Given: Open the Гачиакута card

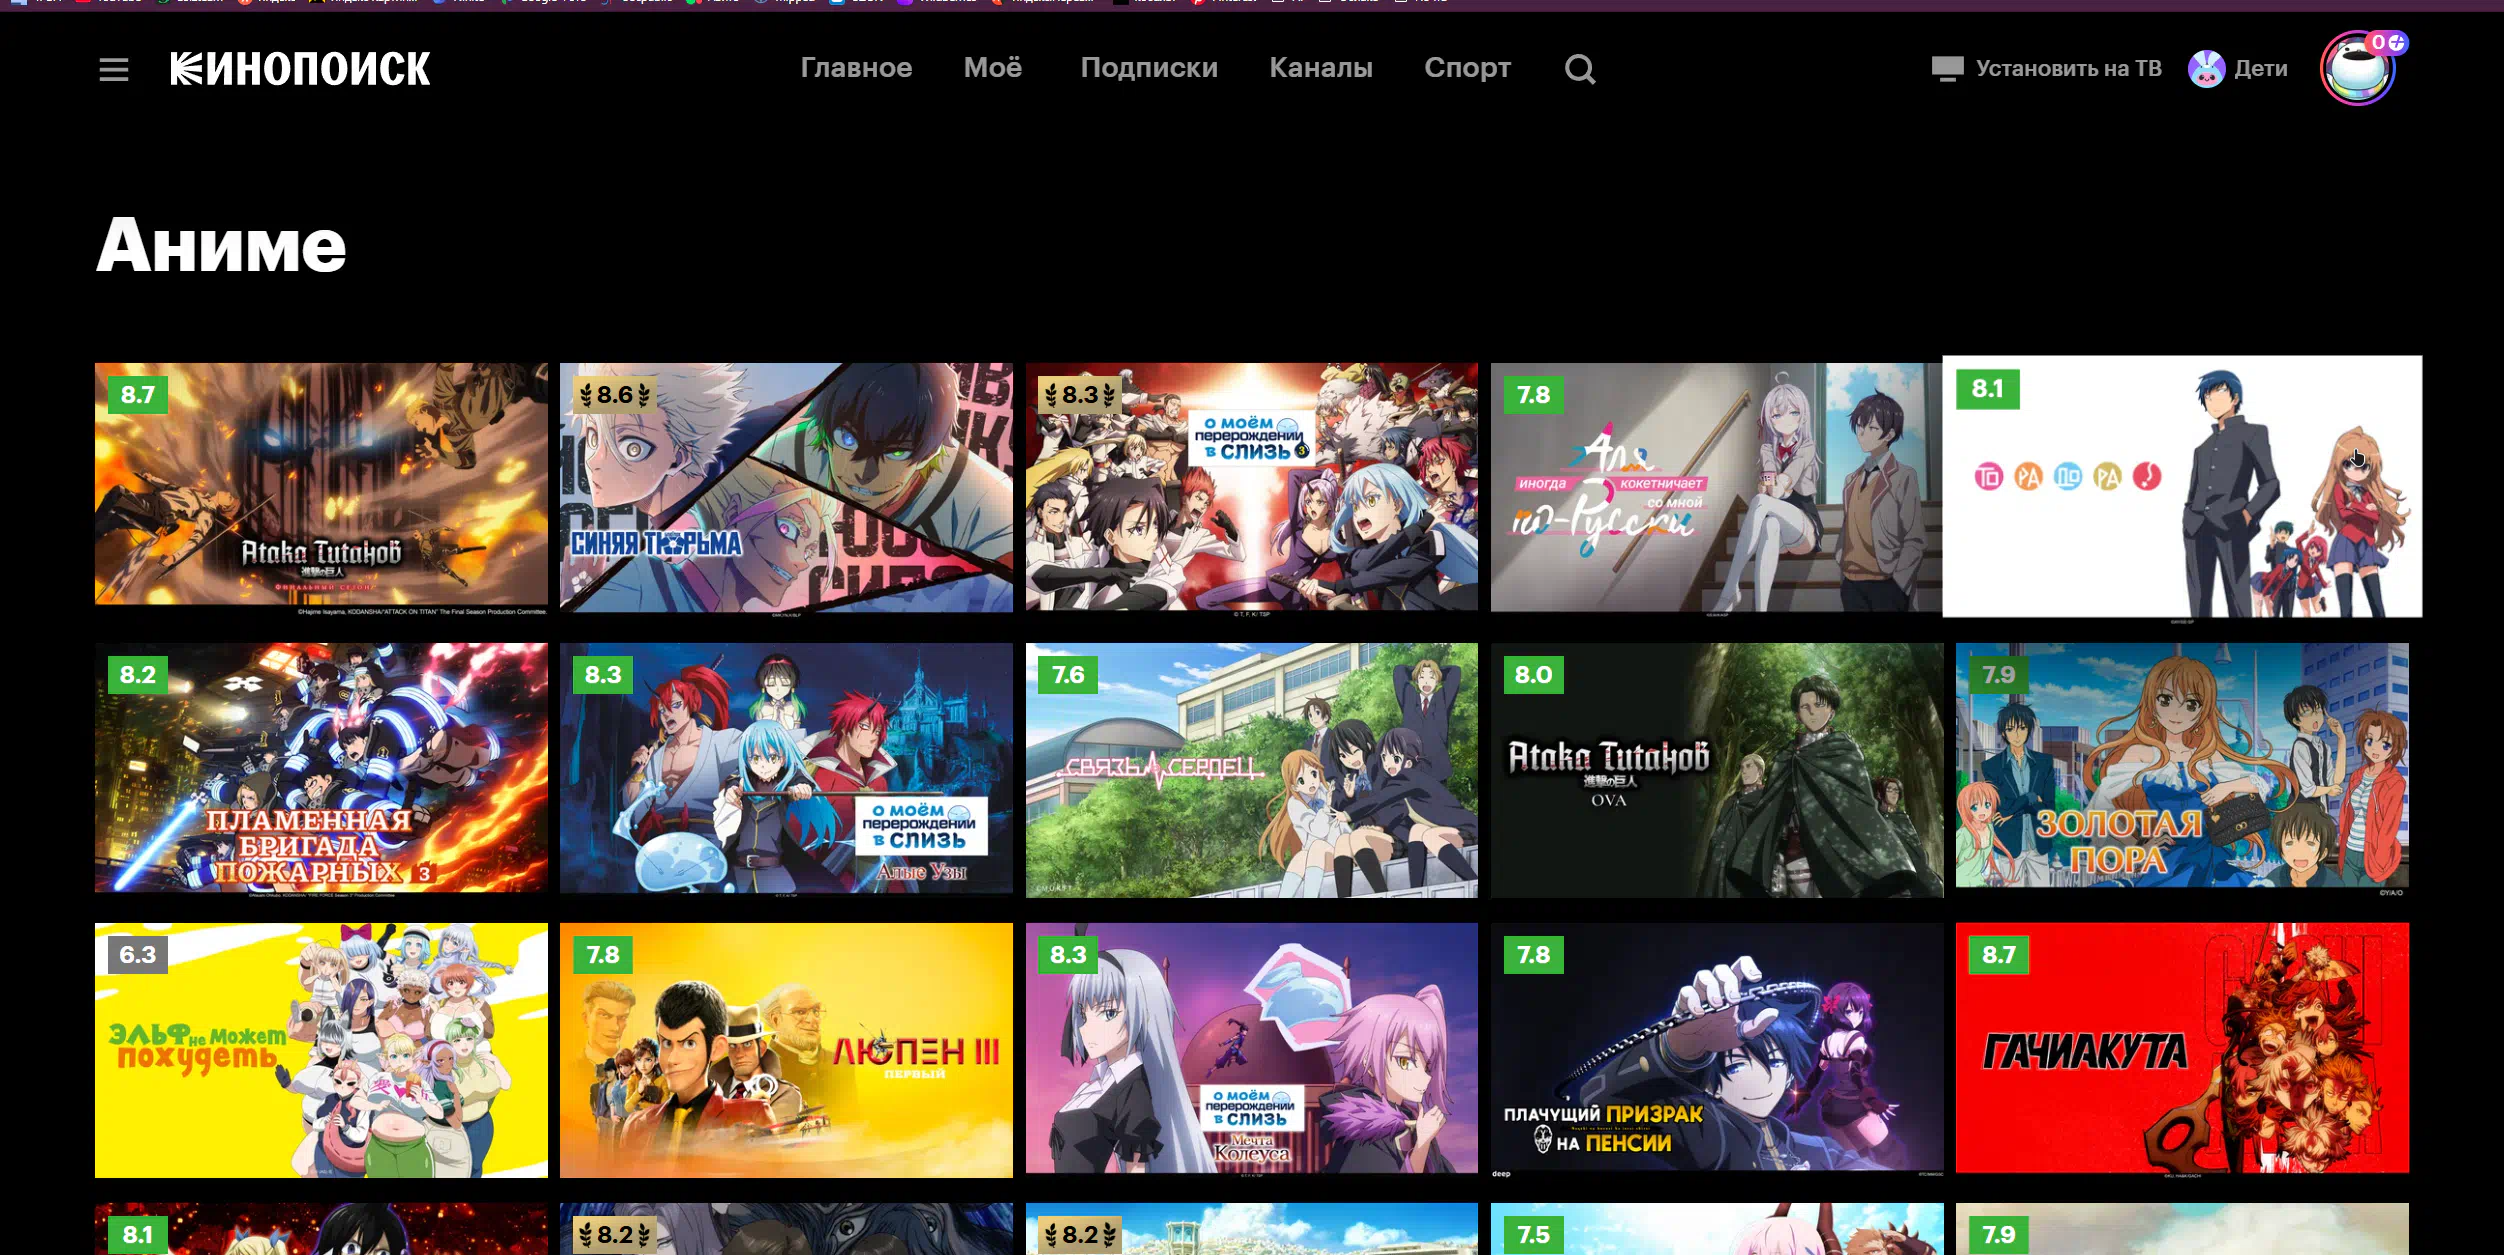Looking at the screenshot, I should [x=2182, y=1048].
